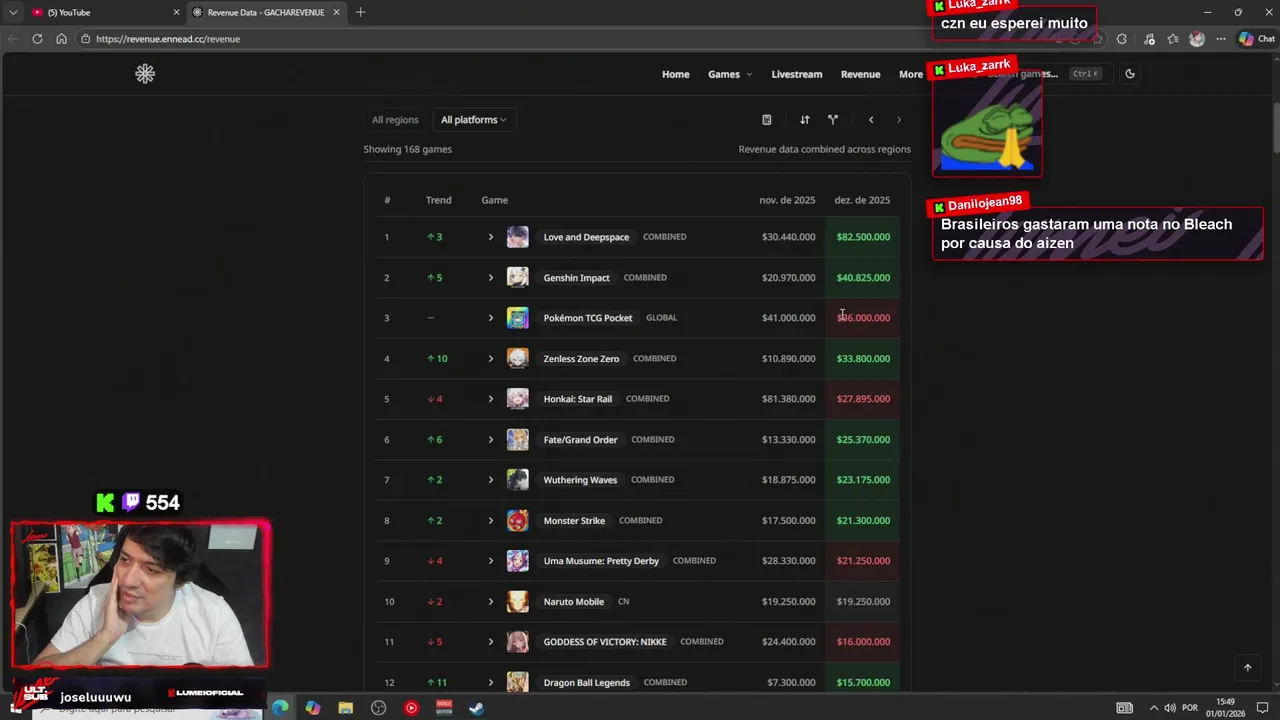Viewport: 1280px width, 720px height.
Task: Open the Wuthering Waves game link
Action: tap(580, 480)
